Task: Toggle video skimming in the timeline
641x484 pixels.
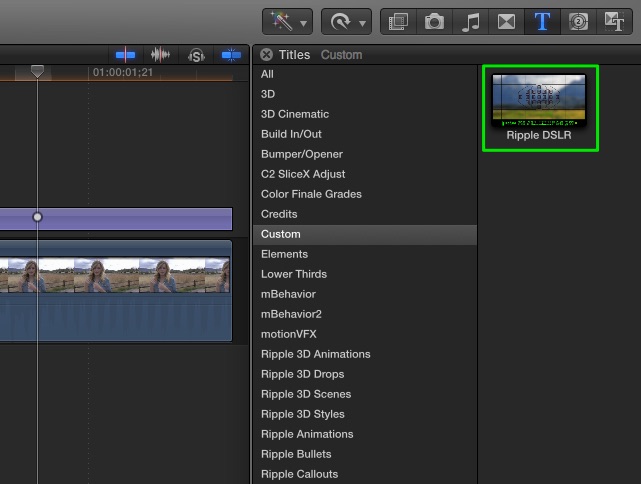Action: 126,55
